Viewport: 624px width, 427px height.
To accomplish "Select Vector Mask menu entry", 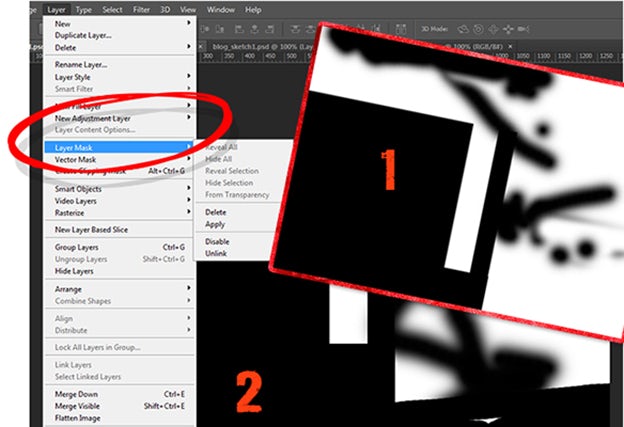I will coord(77,160).
